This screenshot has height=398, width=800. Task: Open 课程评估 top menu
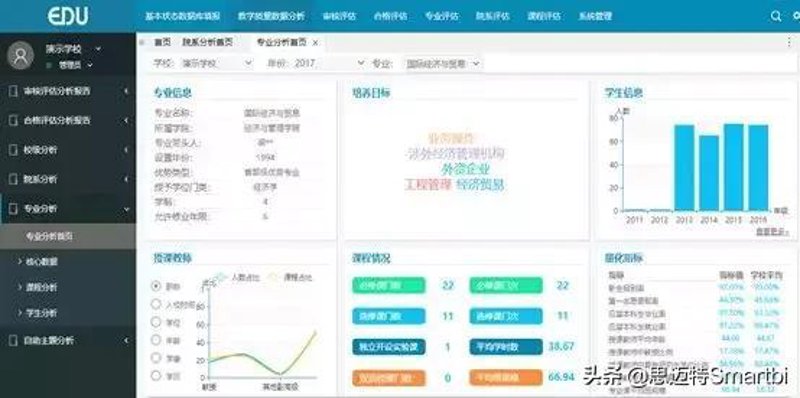coord(544,16)
